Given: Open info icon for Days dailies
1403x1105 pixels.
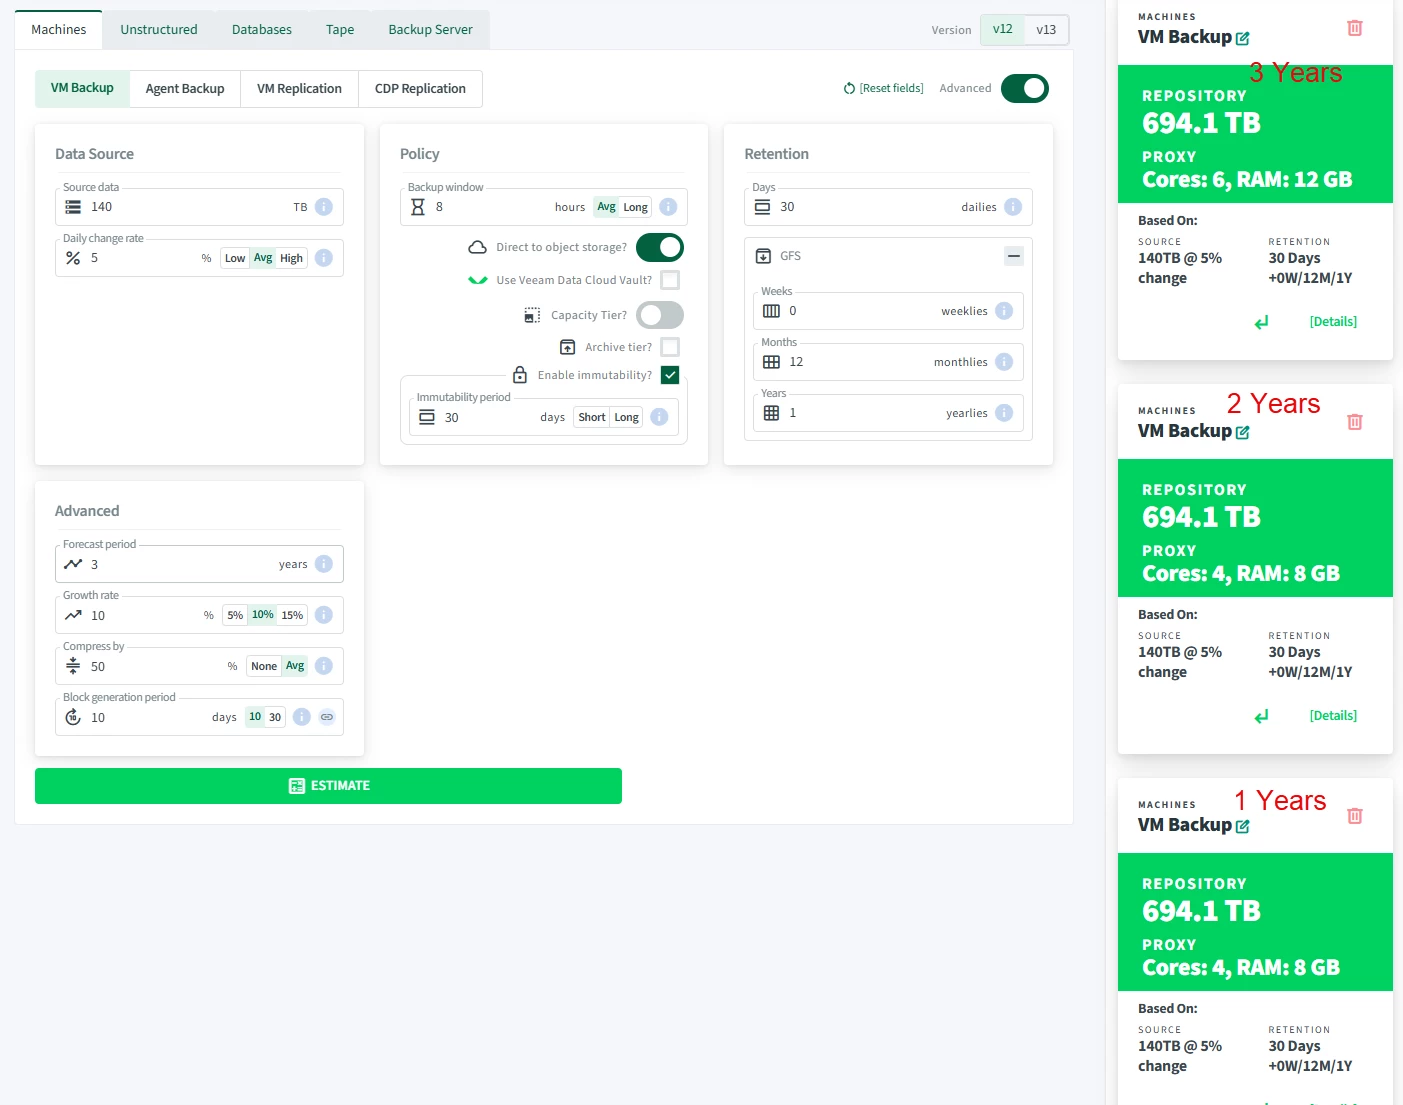Looking at the screenshot, I should coord(1013,207).
